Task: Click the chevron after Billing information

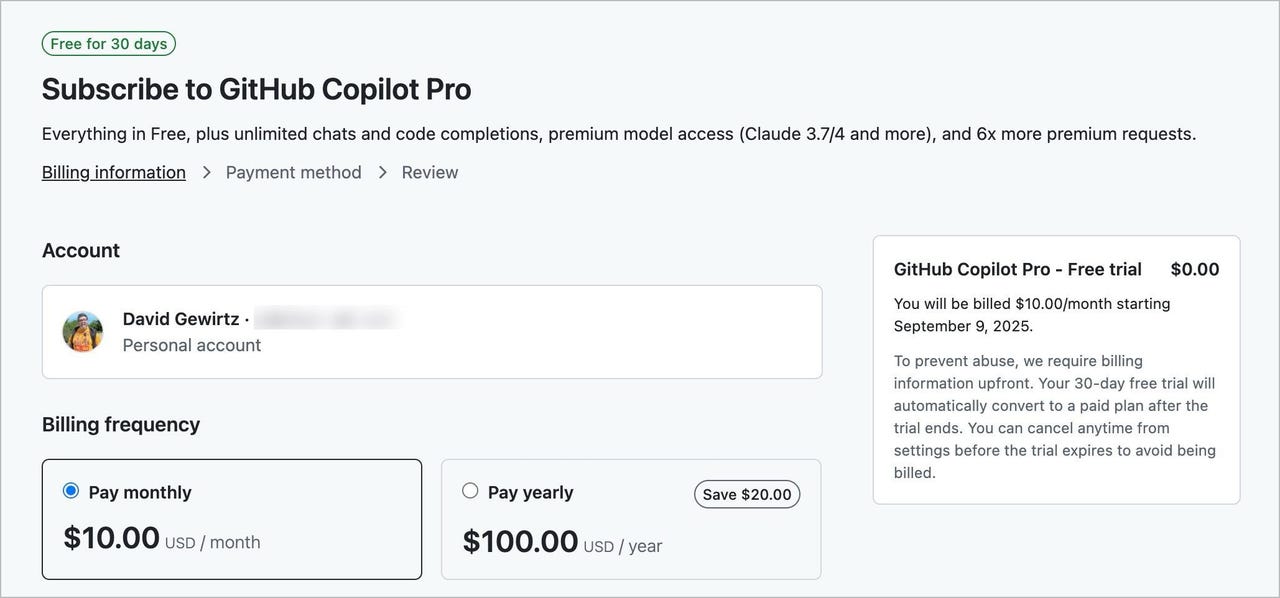Action: pyautogui.click(x=206, y=172)
